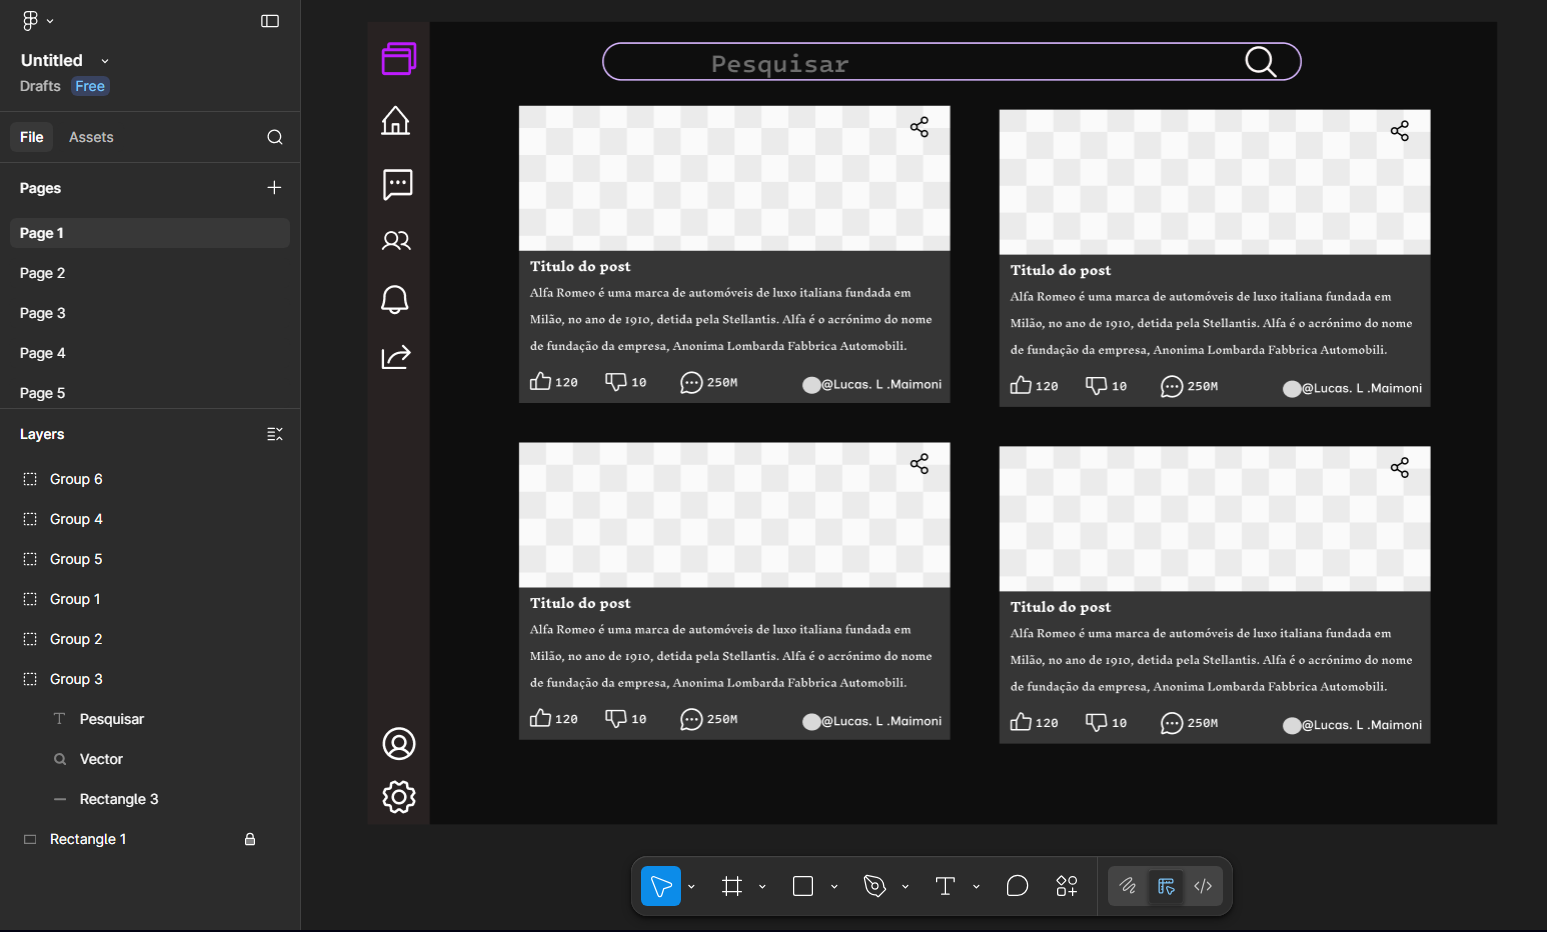The image size is (1547, 932).
Task: Select the Rectangle shape tool
Action: [803, 886]
